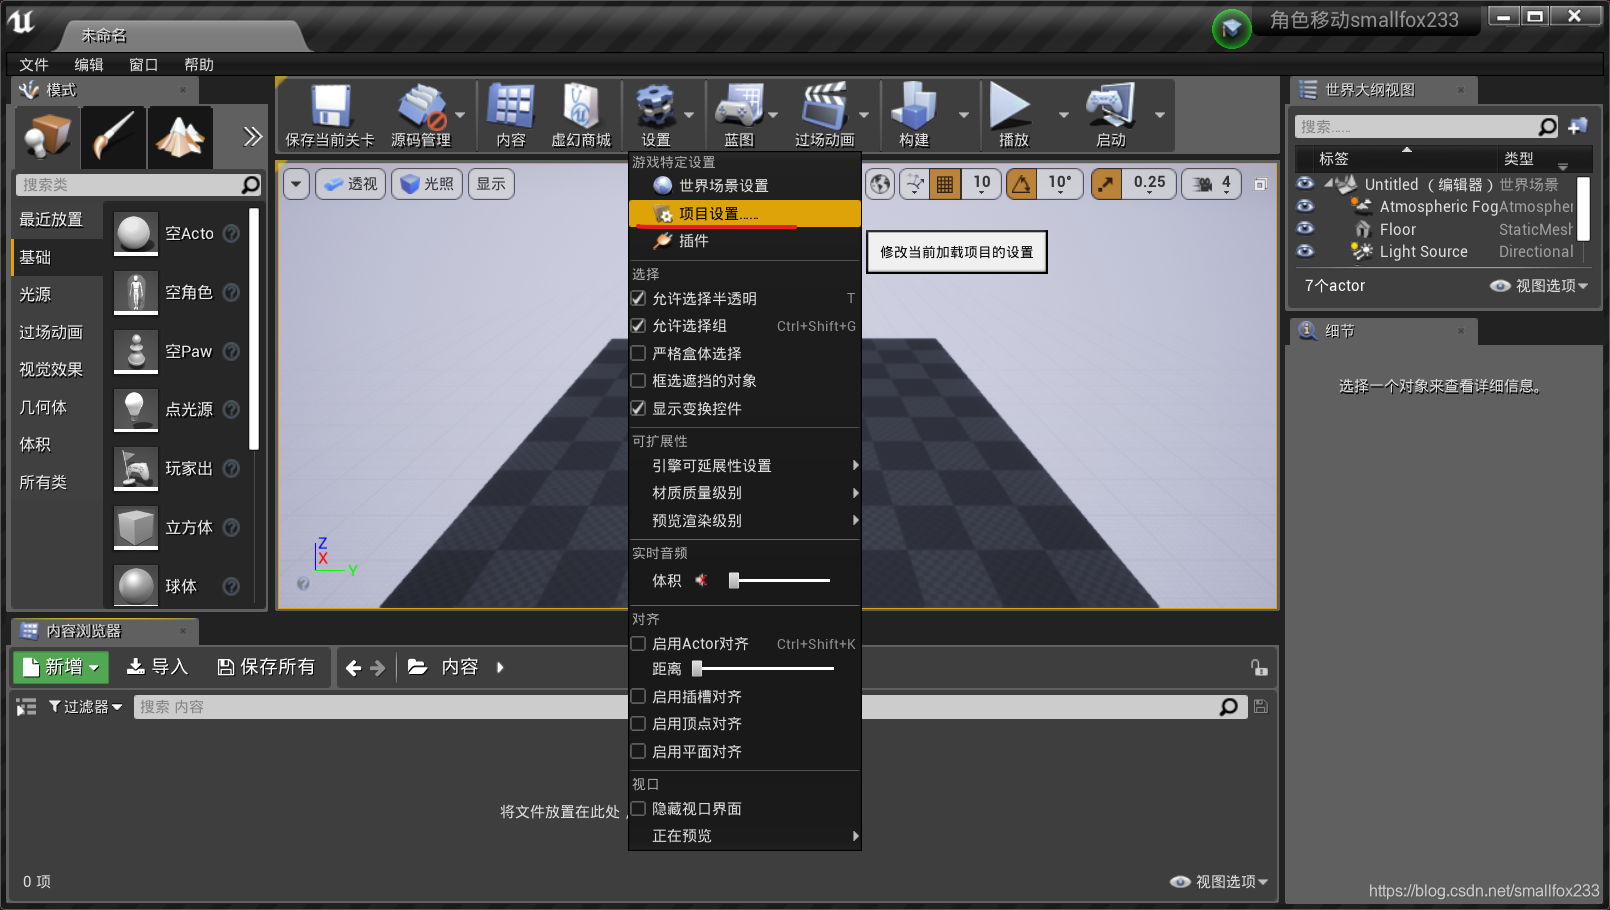Click help icon beside 空Acto
This screenshot has width=1610, height=910.
click(231, 233)
